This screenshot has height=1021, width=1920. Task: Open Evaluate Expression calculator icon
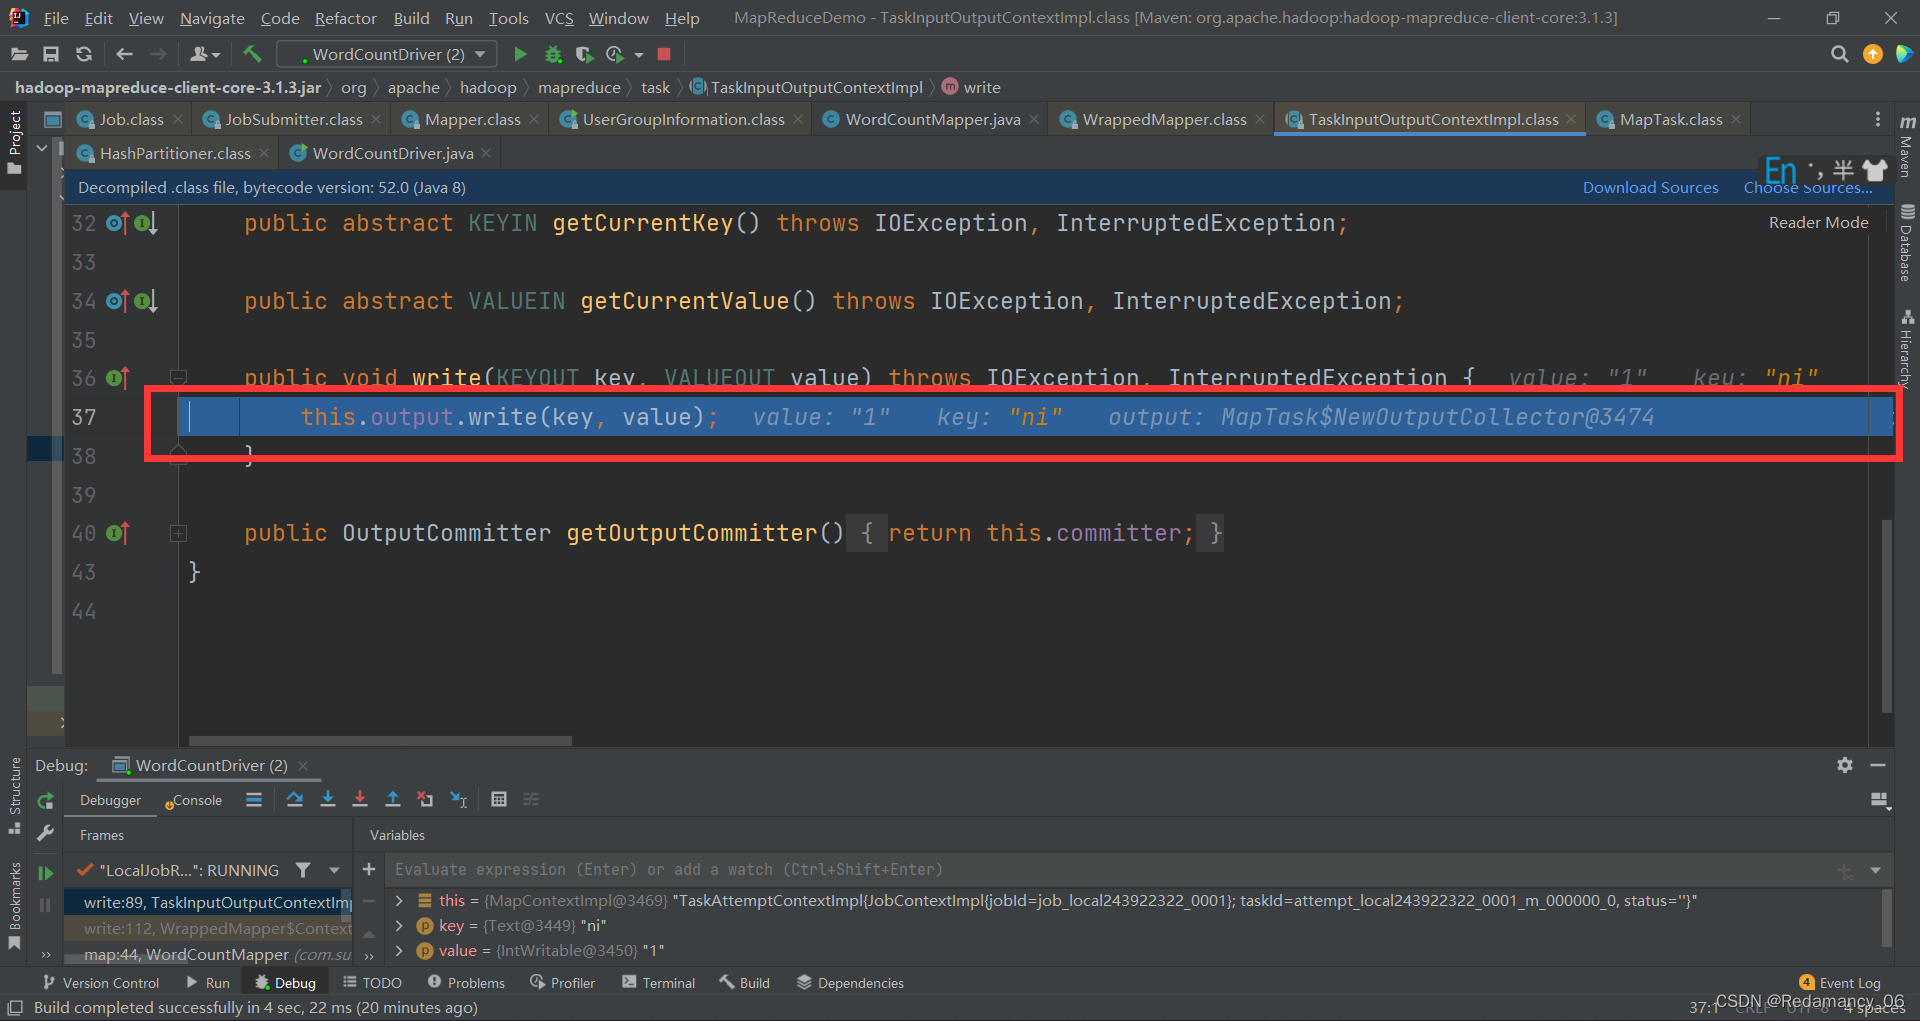499,799
